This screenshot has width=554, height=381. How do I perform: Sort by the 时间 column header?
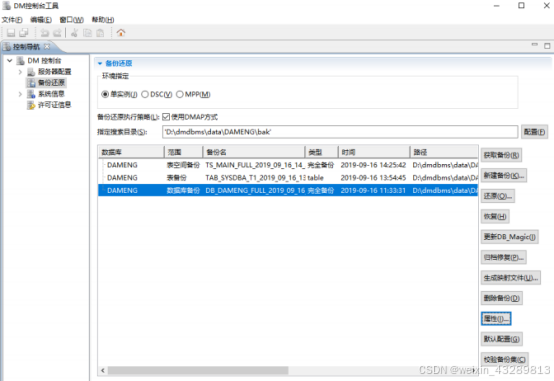click(x=374, y=152)
